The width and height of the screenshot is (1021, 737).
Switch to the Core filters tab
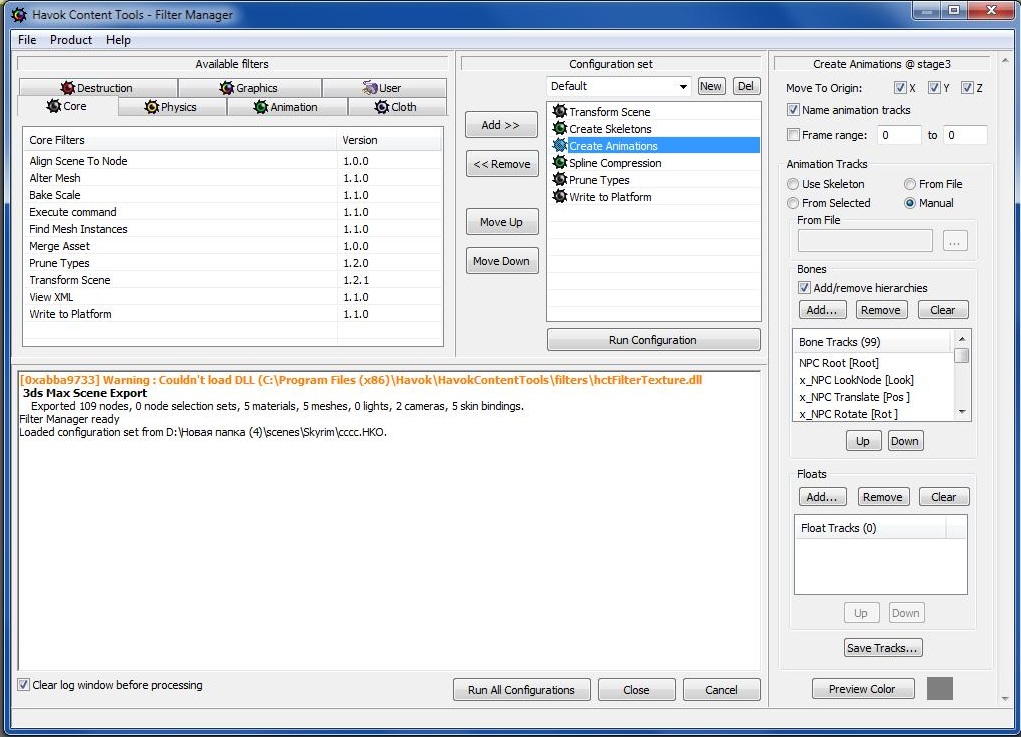click(x=68, y=106)
